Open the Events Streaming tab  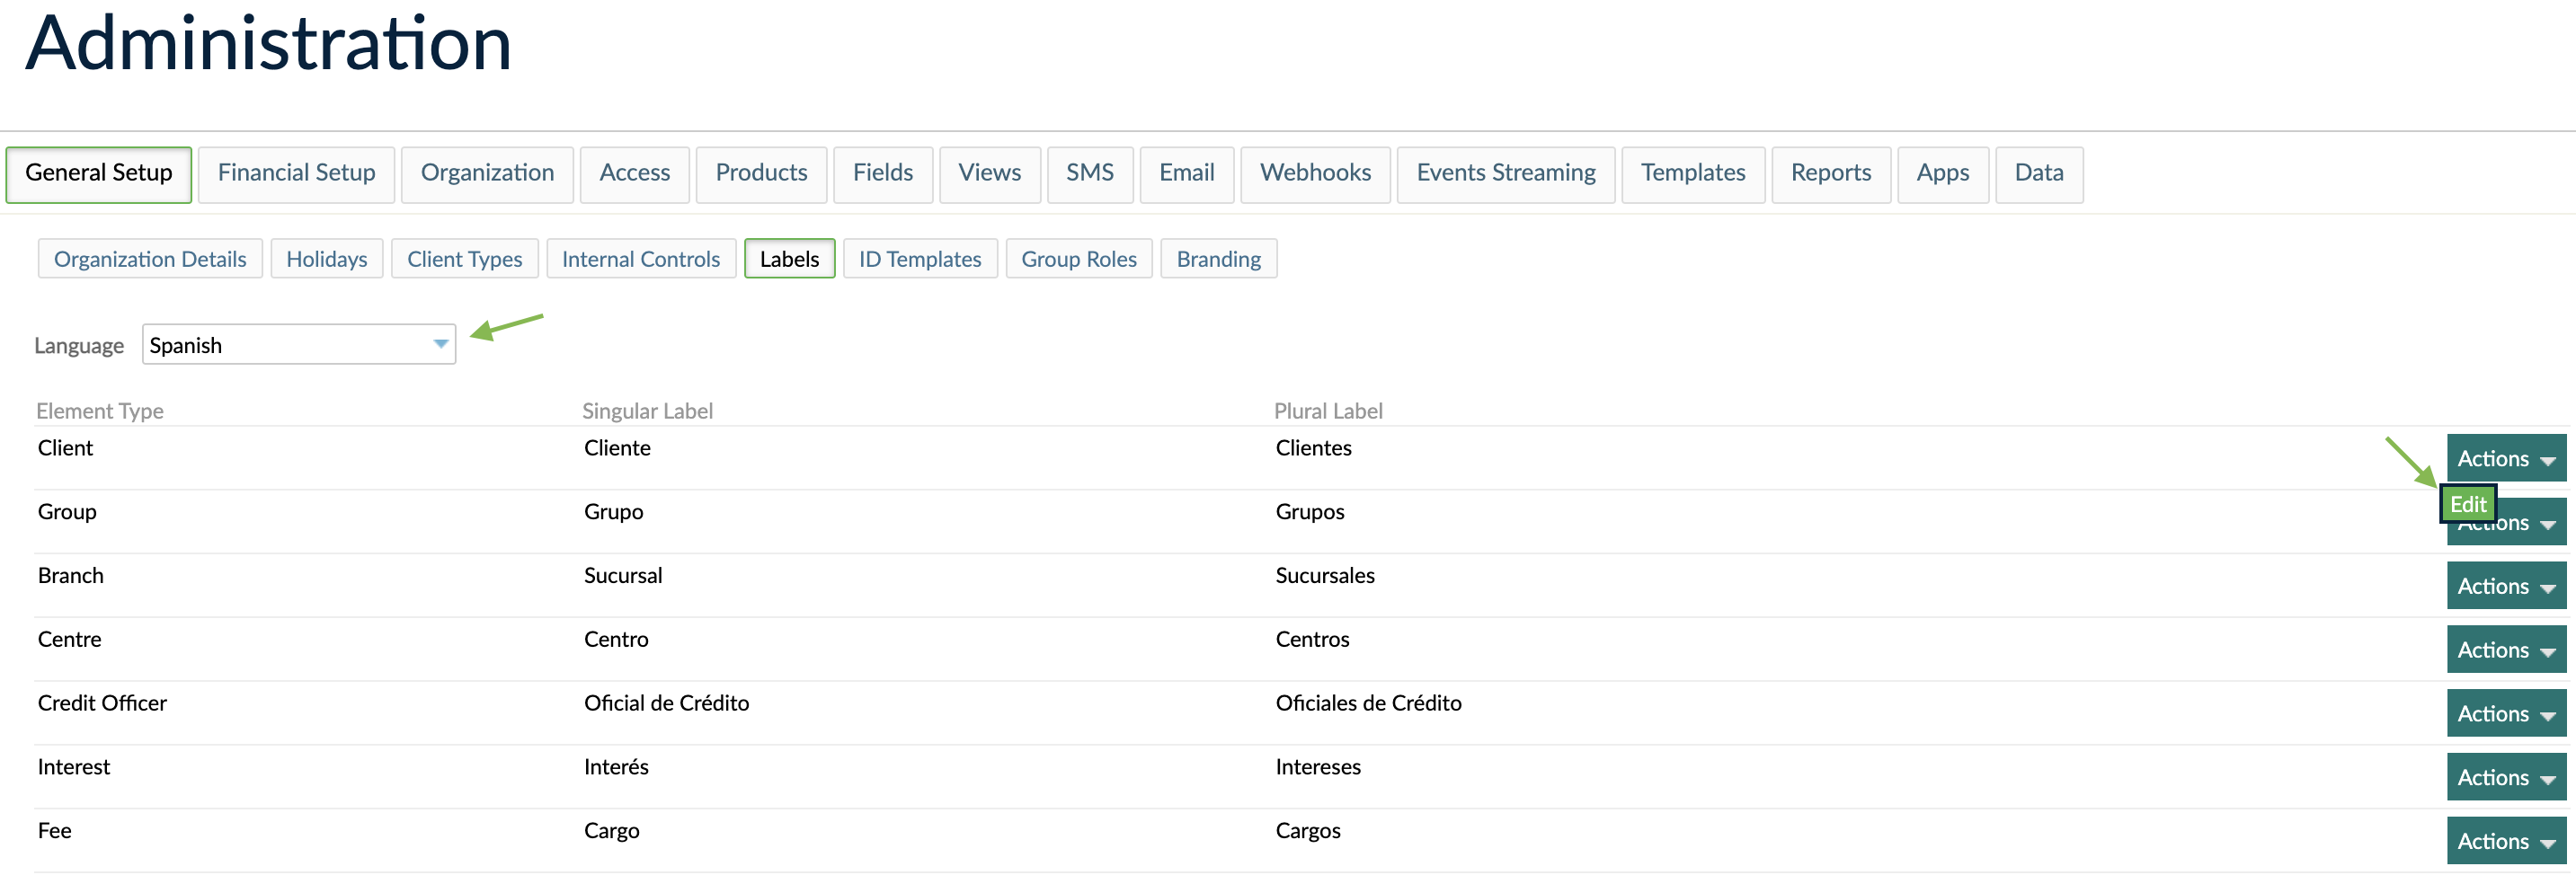(1505, 173)
